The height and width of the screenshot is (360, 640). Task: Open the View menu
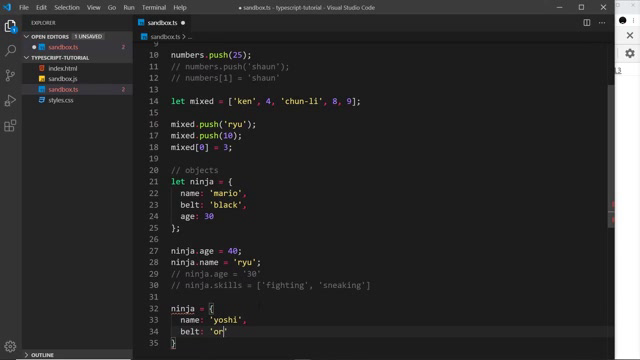click(x=93, y=7)
